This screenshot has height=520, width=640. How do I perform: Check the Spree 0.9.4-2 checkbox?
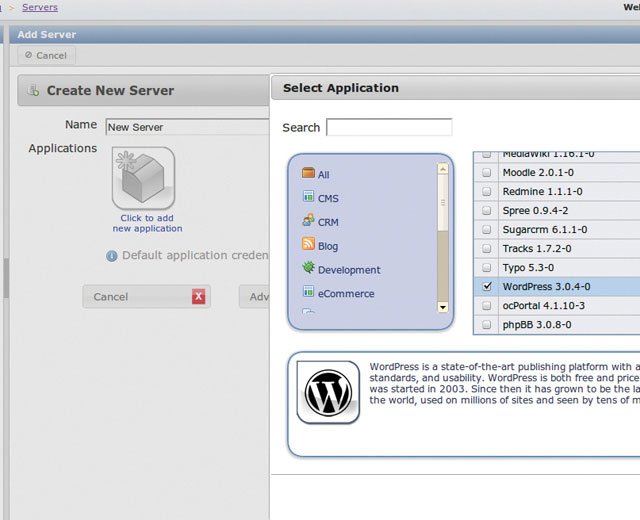click(487, 210)
